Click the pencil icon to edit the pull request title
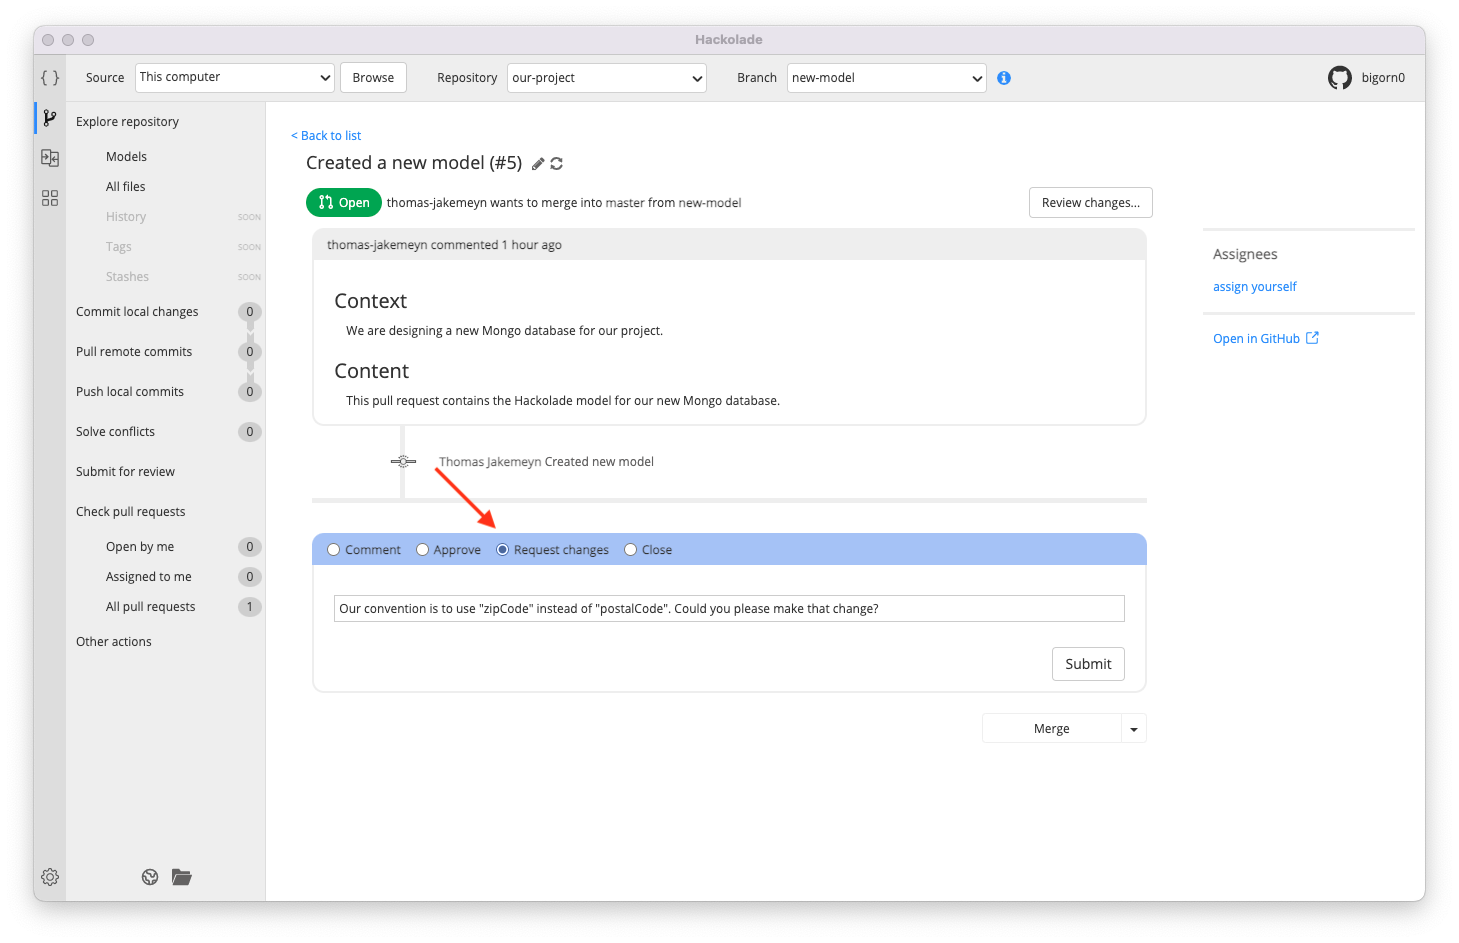Screen dimensions: 1459x943 click(x=538, y=162)
